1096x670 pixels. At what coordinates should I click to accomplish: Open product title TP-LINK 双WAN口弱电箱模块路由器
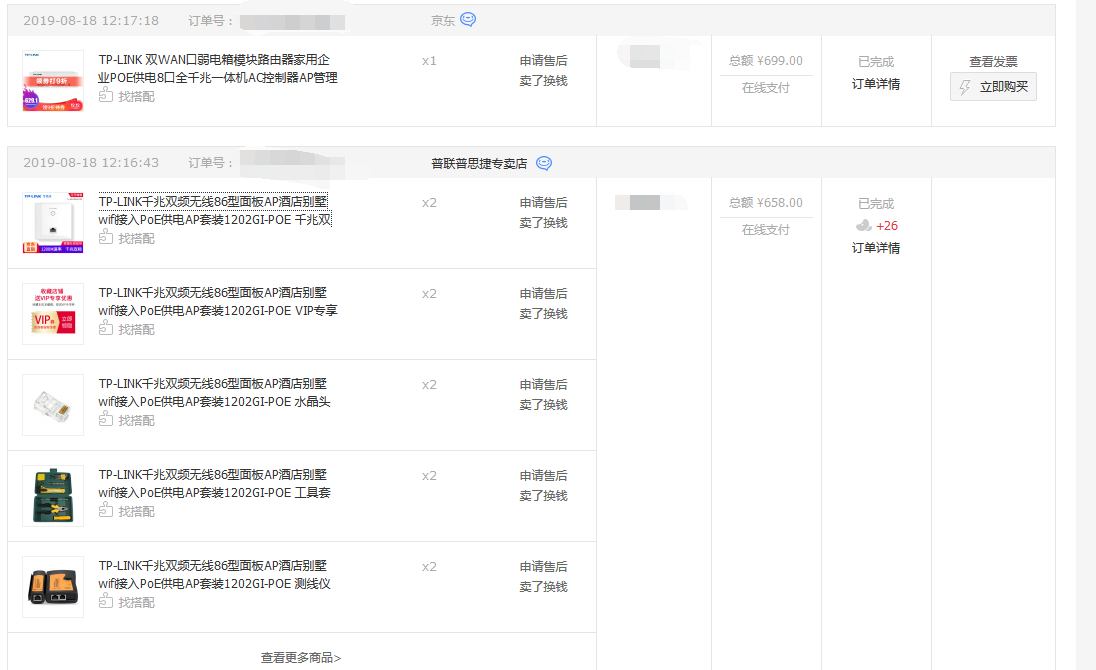217,68
